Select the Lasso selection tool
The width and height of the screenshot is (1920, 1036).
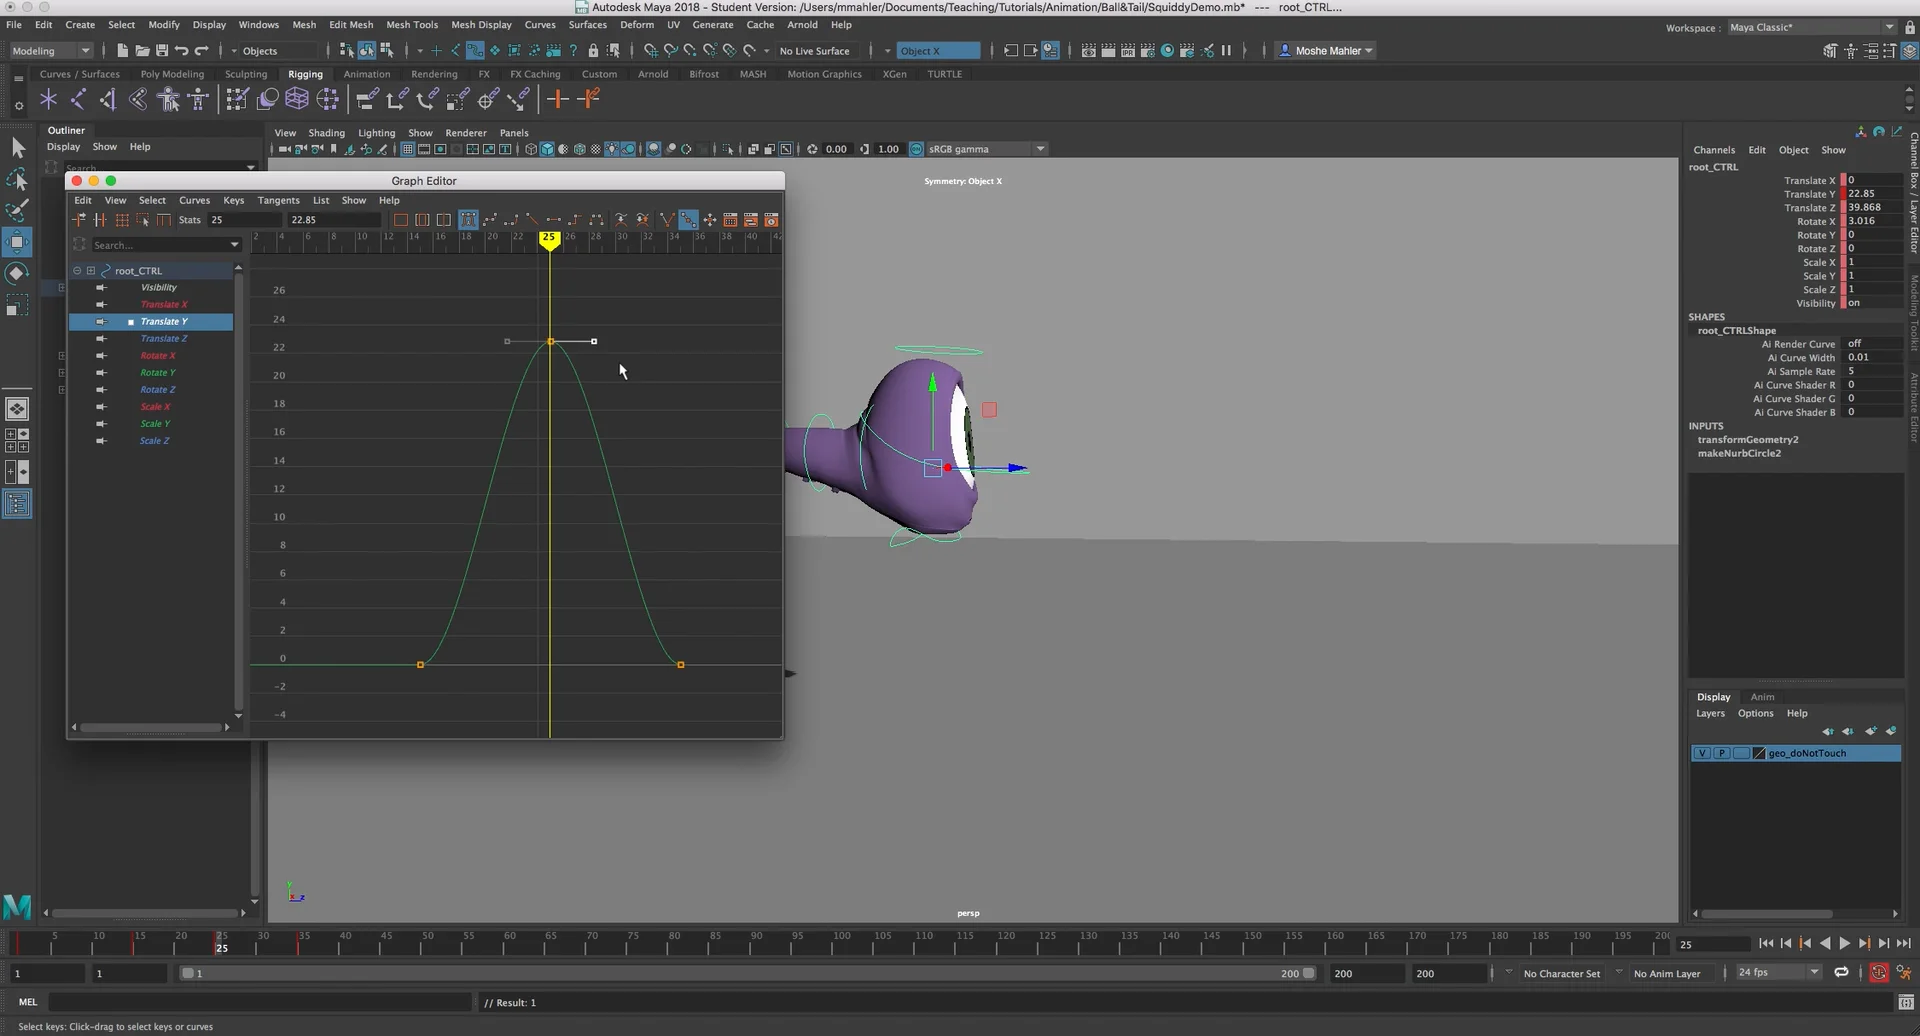point(17,180)
